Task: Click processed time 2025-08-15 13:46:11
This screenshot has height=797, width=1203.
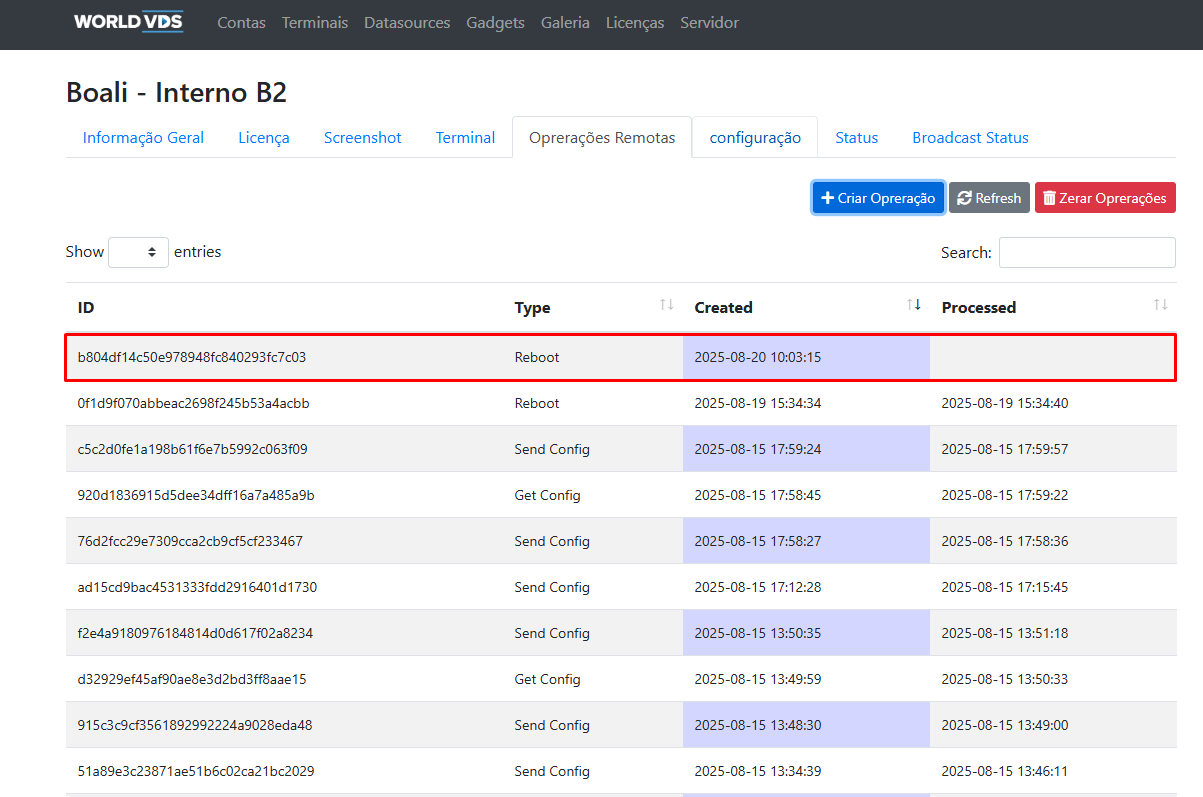Action: [1005, 771]
